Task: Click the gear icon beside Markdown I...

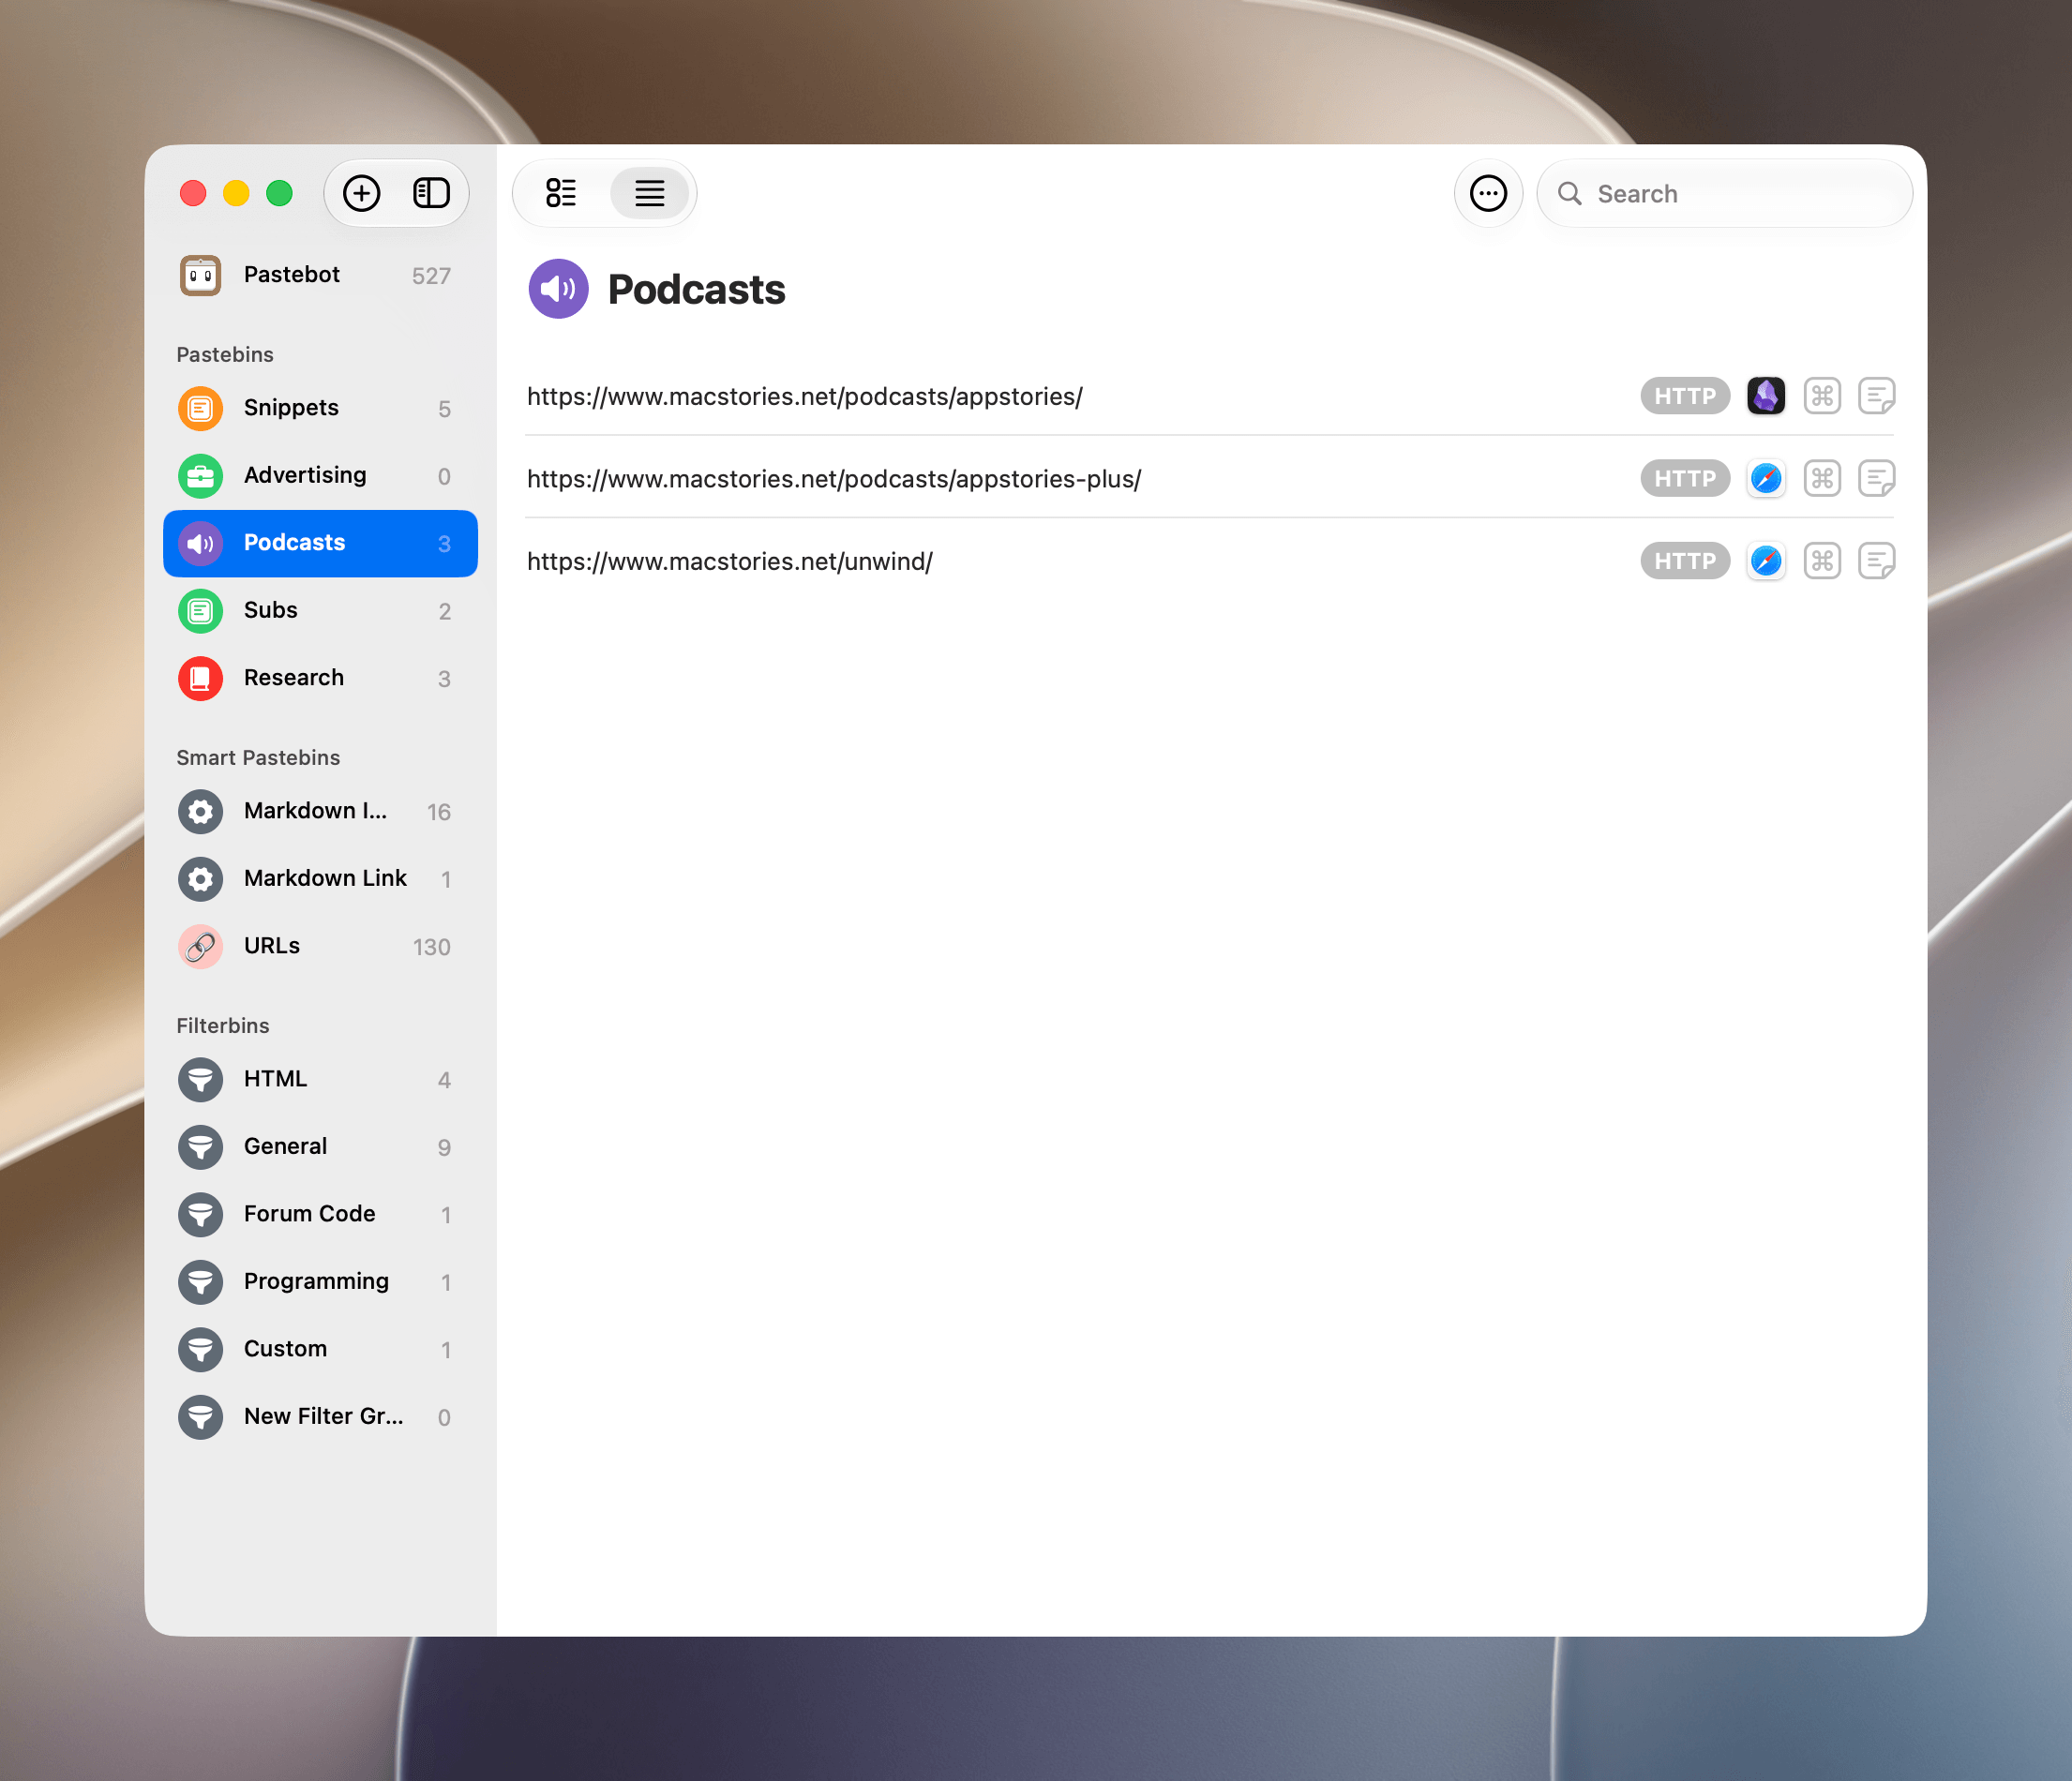Action: 200,811
